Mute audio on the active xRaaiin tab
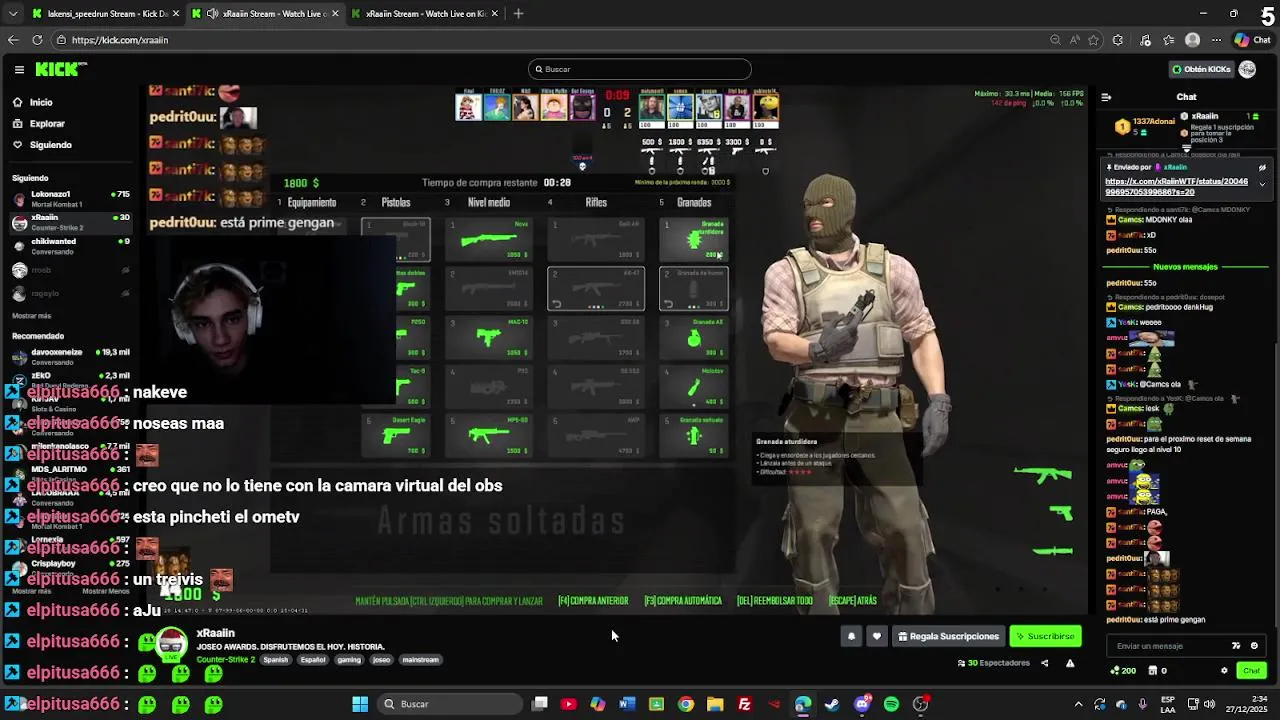 (x=212, y=14)
